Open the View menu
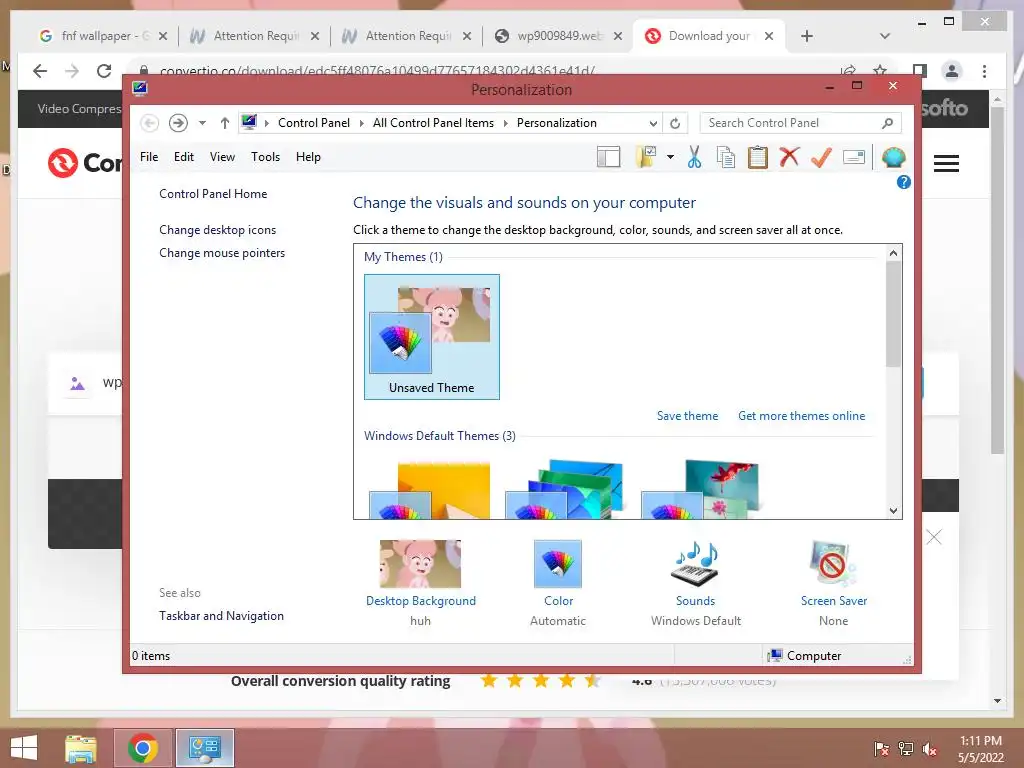Screen dimensions: 1024x768 222,157
